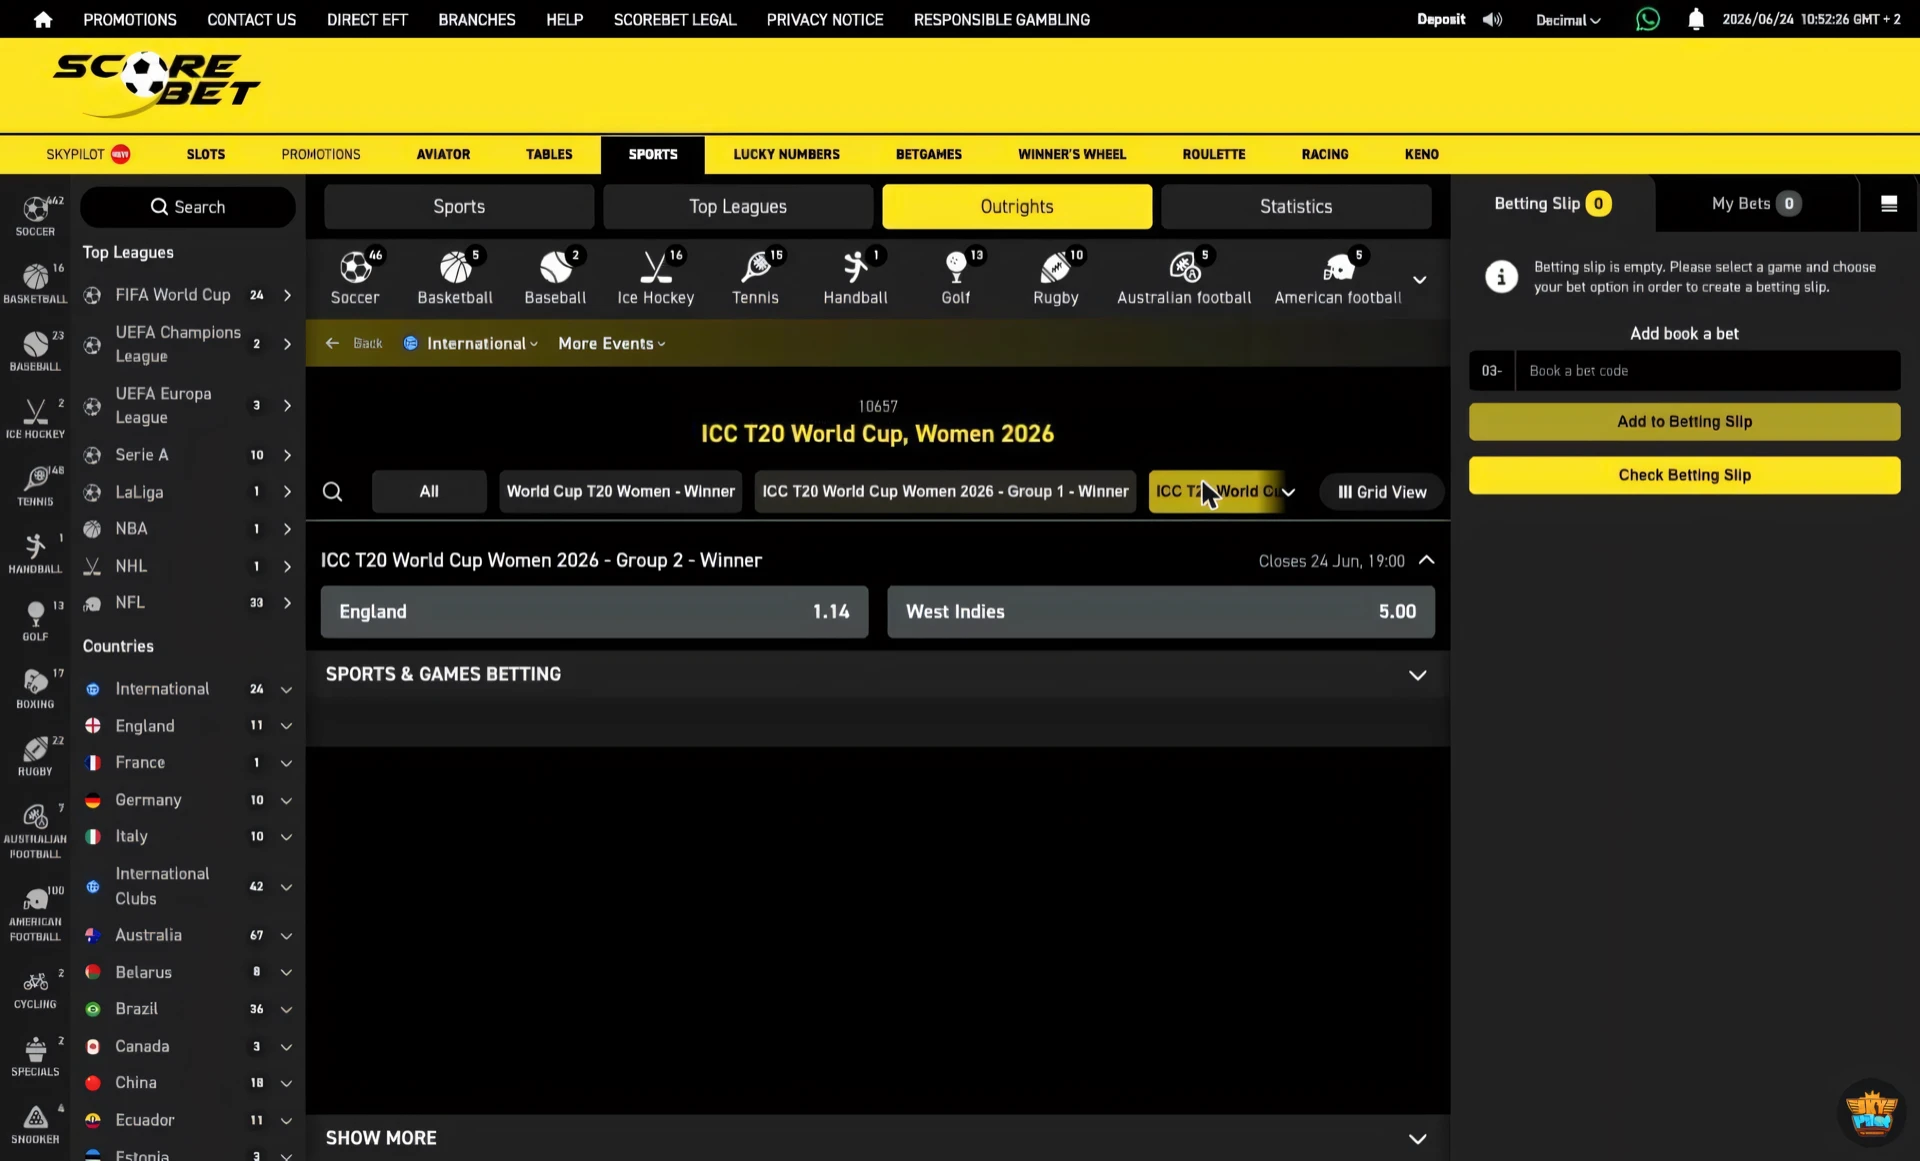Go to the home page icon
The image size is (1920, 1161).
tap(43, 19)
